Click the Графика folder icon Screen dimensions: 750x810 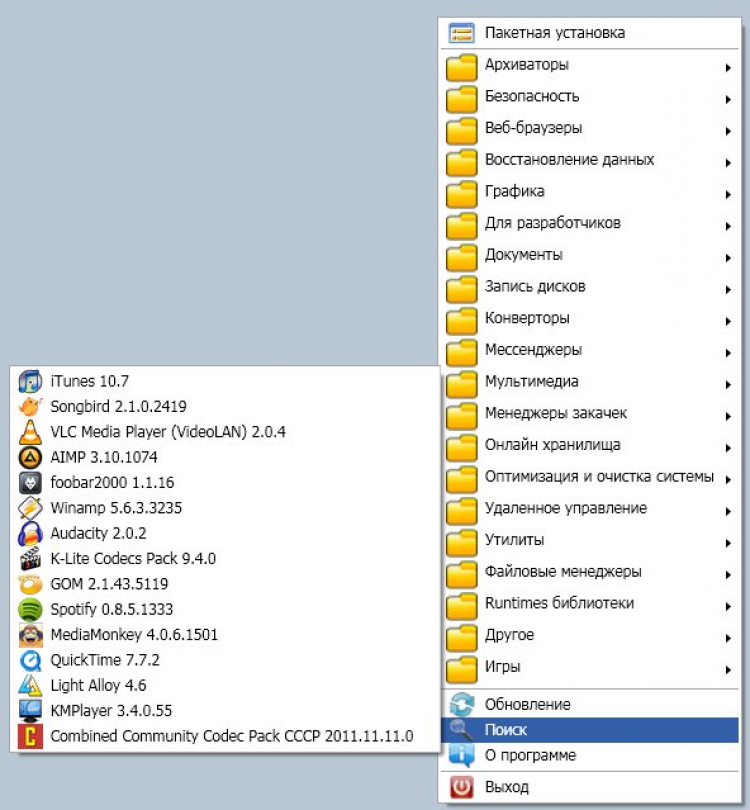(461, 193)
